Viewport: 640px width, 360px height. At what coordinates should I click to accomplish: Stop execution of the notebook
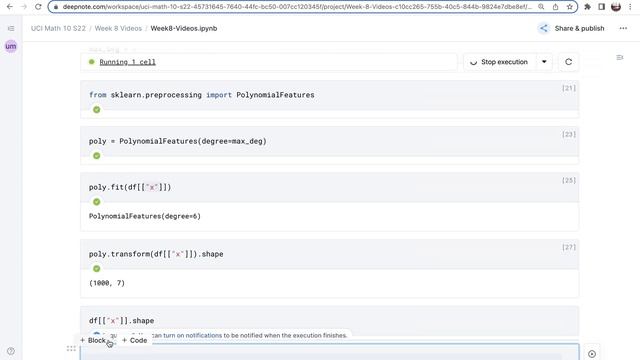[x=500, y=62]
